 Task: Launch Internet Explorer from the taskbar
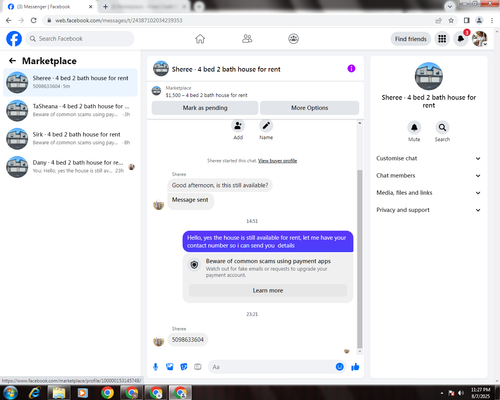click(x=35, y=393)
